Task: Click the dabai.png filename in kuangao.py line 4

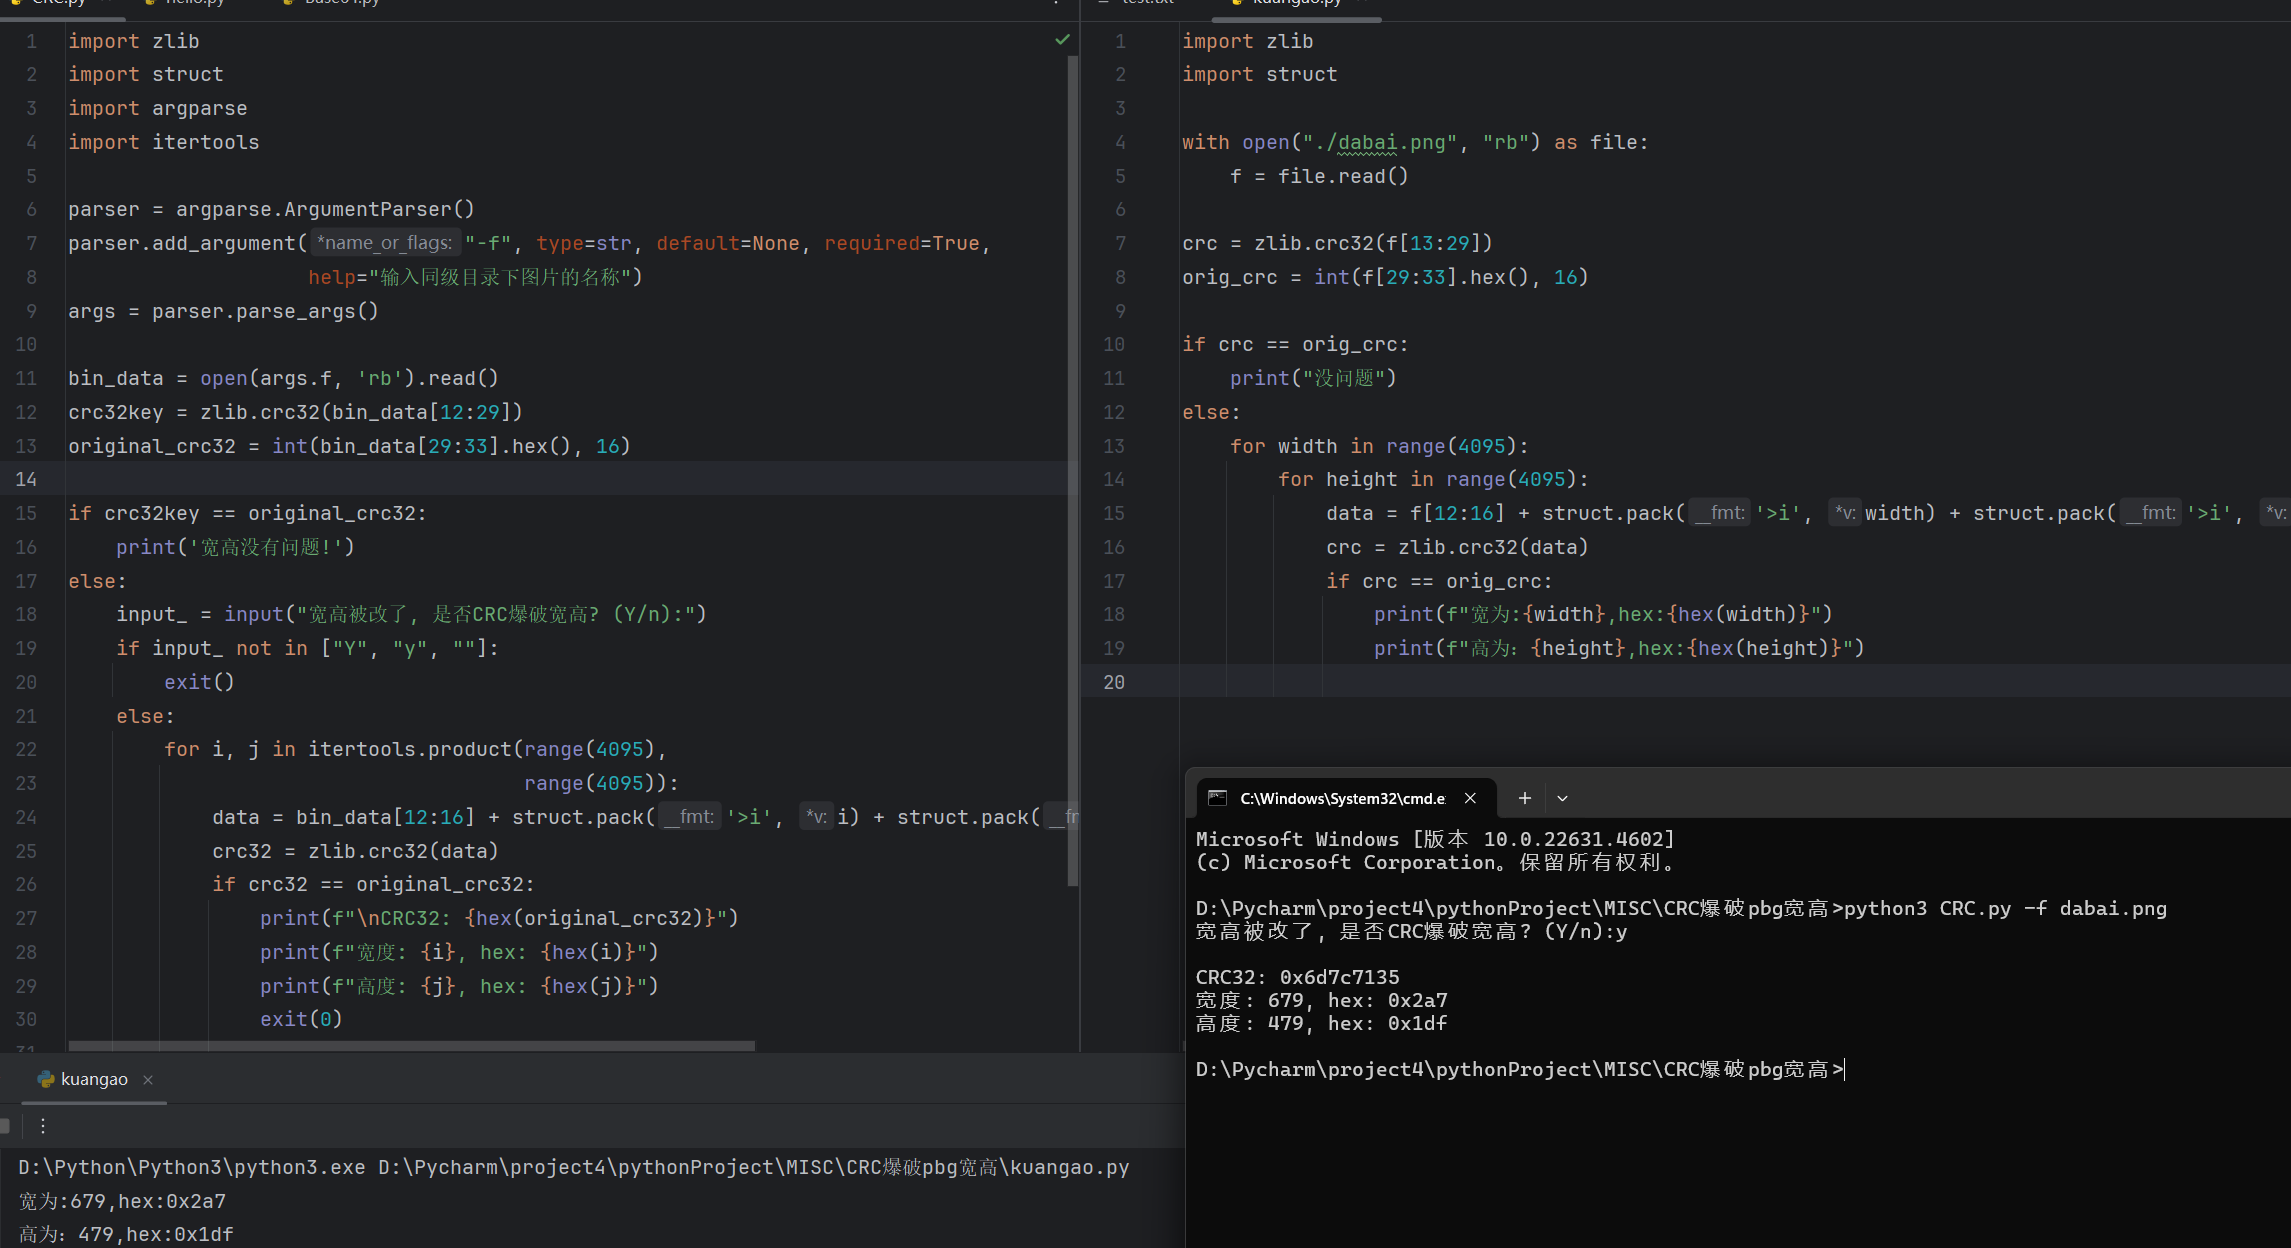Action: point(1390,142)
